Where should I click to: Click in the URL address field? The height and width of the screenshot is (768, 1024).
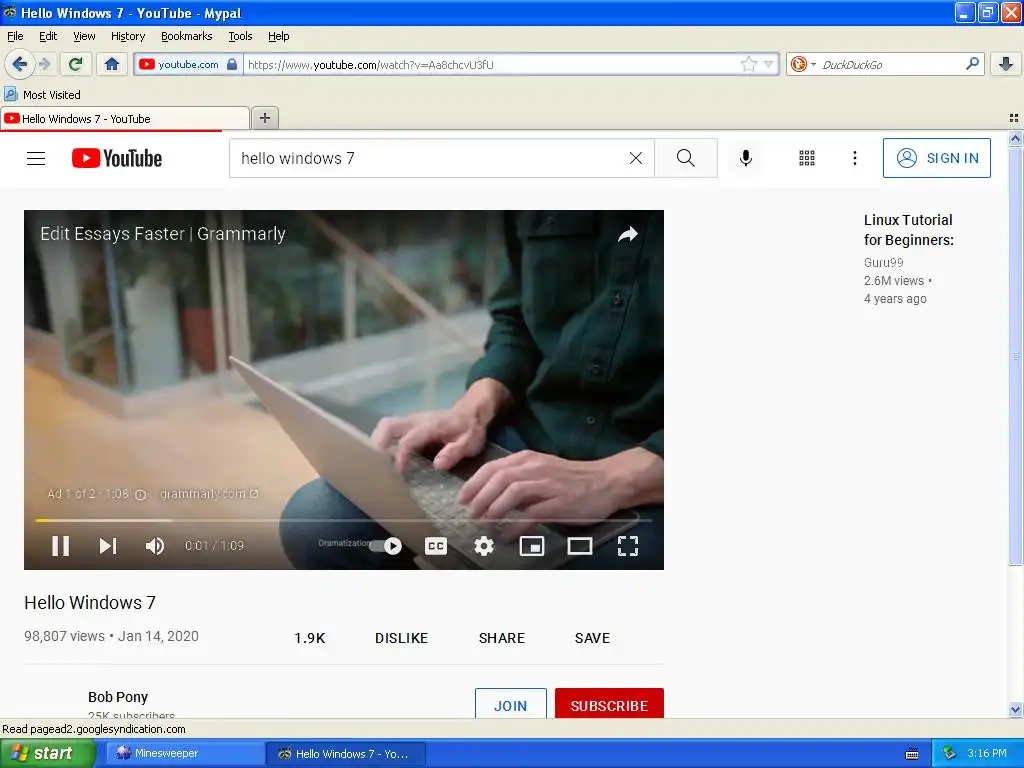(x=491, y=64)
